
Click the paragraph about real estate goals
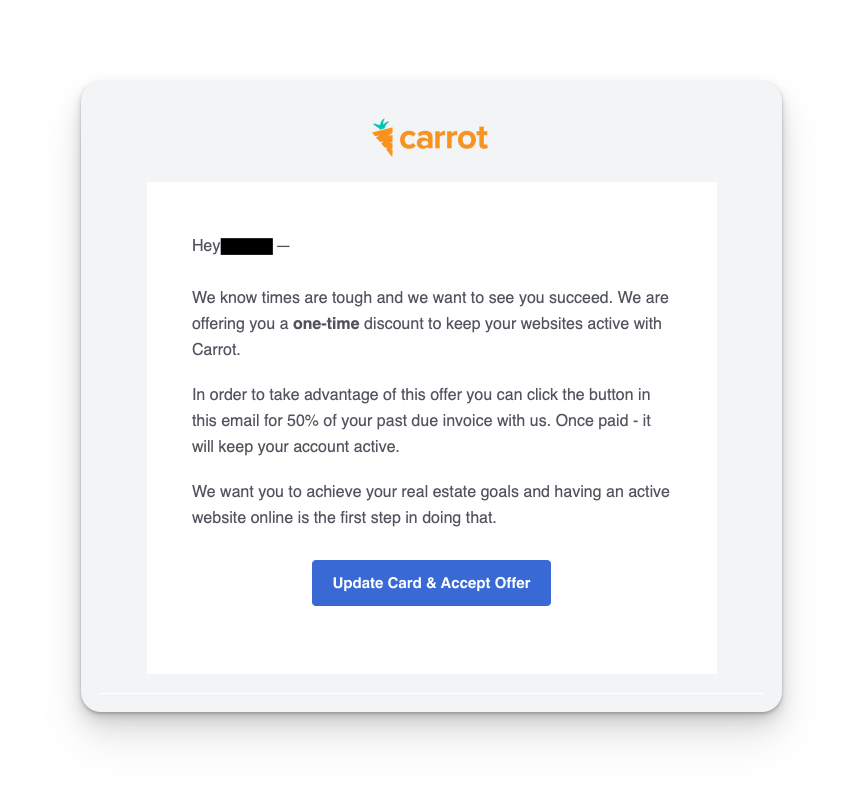tap(430, 505)
